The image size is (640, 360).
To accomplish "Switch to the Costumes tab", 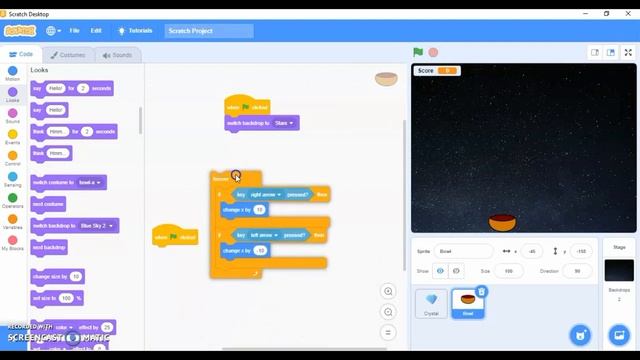I will 68,55.
